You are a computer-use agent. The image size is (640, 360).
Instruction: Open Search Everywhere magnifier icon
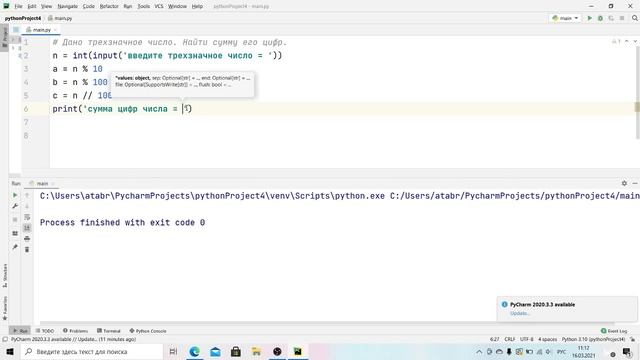[635, 18]
